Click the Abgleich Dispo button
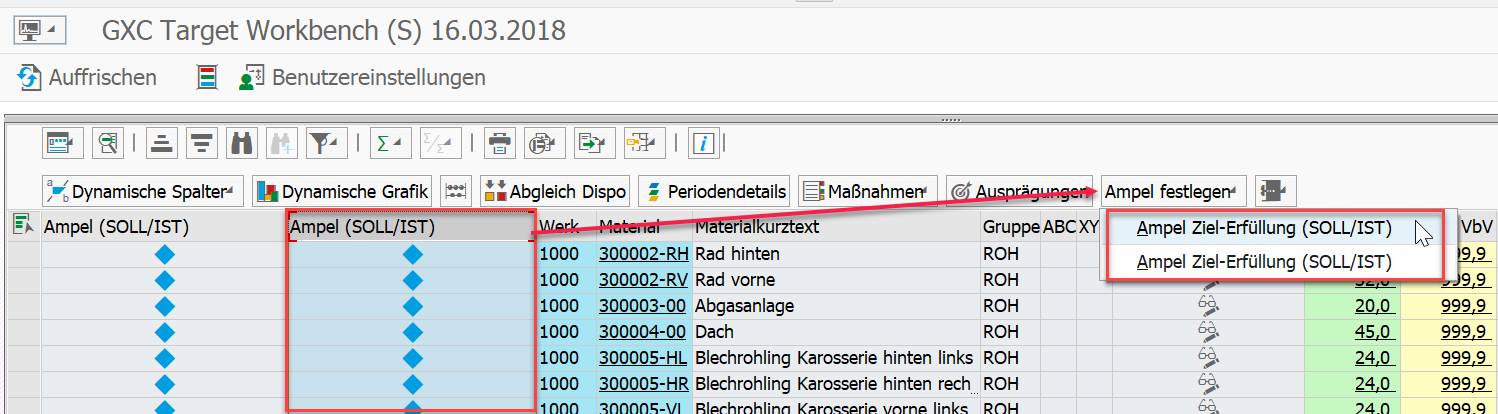The width and height of the screenshot is (1498, 414). 555,190
